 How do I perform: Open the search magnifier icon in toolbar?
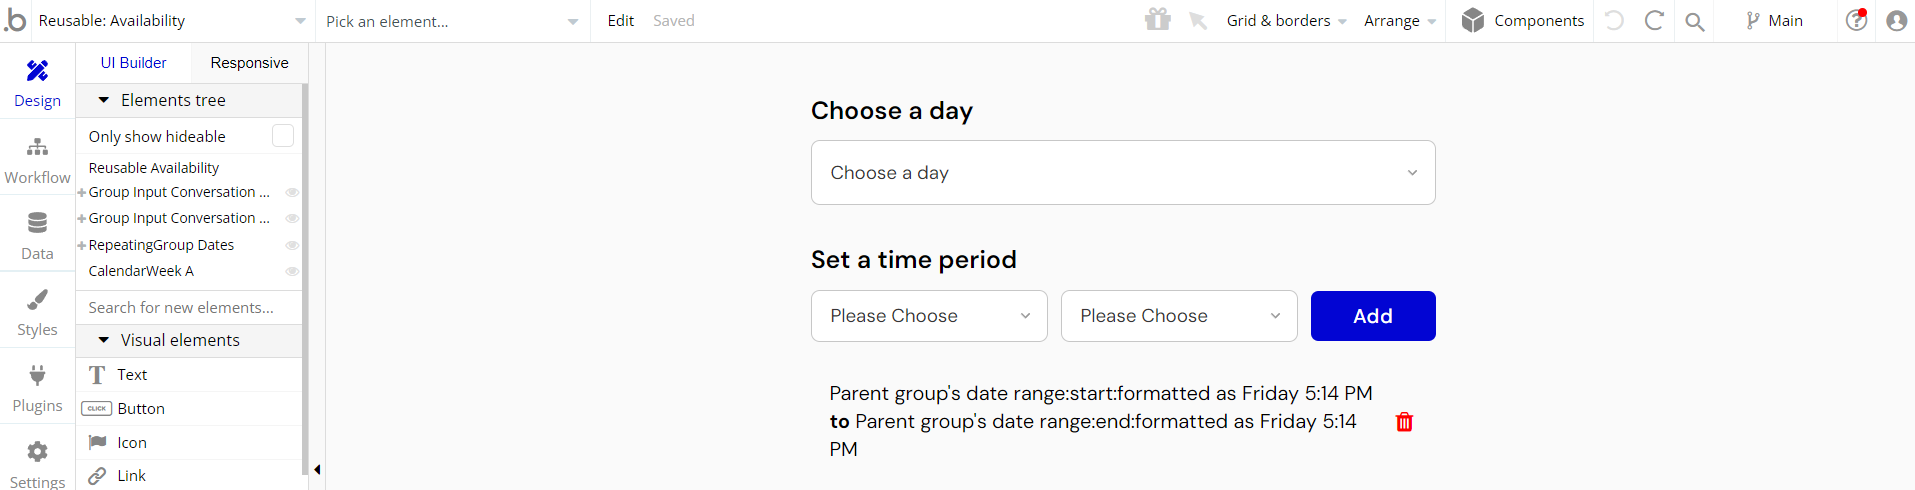1694,21
